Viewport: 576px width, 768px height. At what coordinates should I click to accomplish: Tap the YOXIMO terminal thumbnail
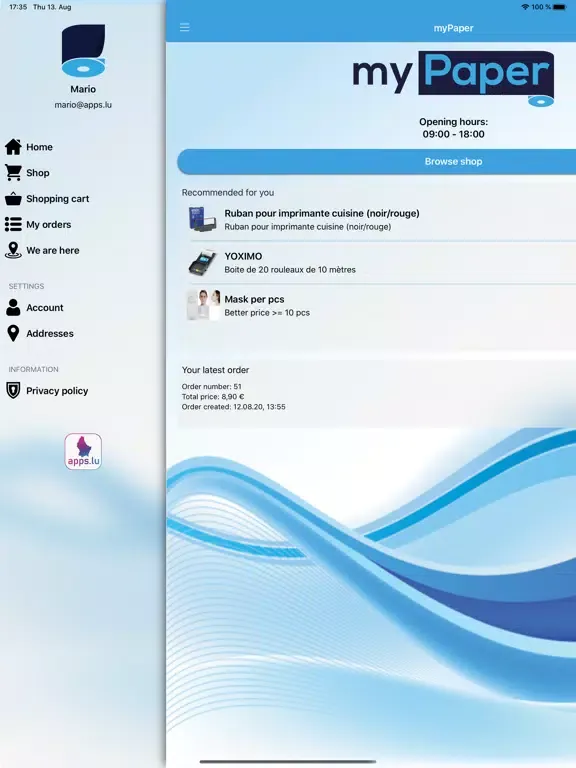coord(202,263)
